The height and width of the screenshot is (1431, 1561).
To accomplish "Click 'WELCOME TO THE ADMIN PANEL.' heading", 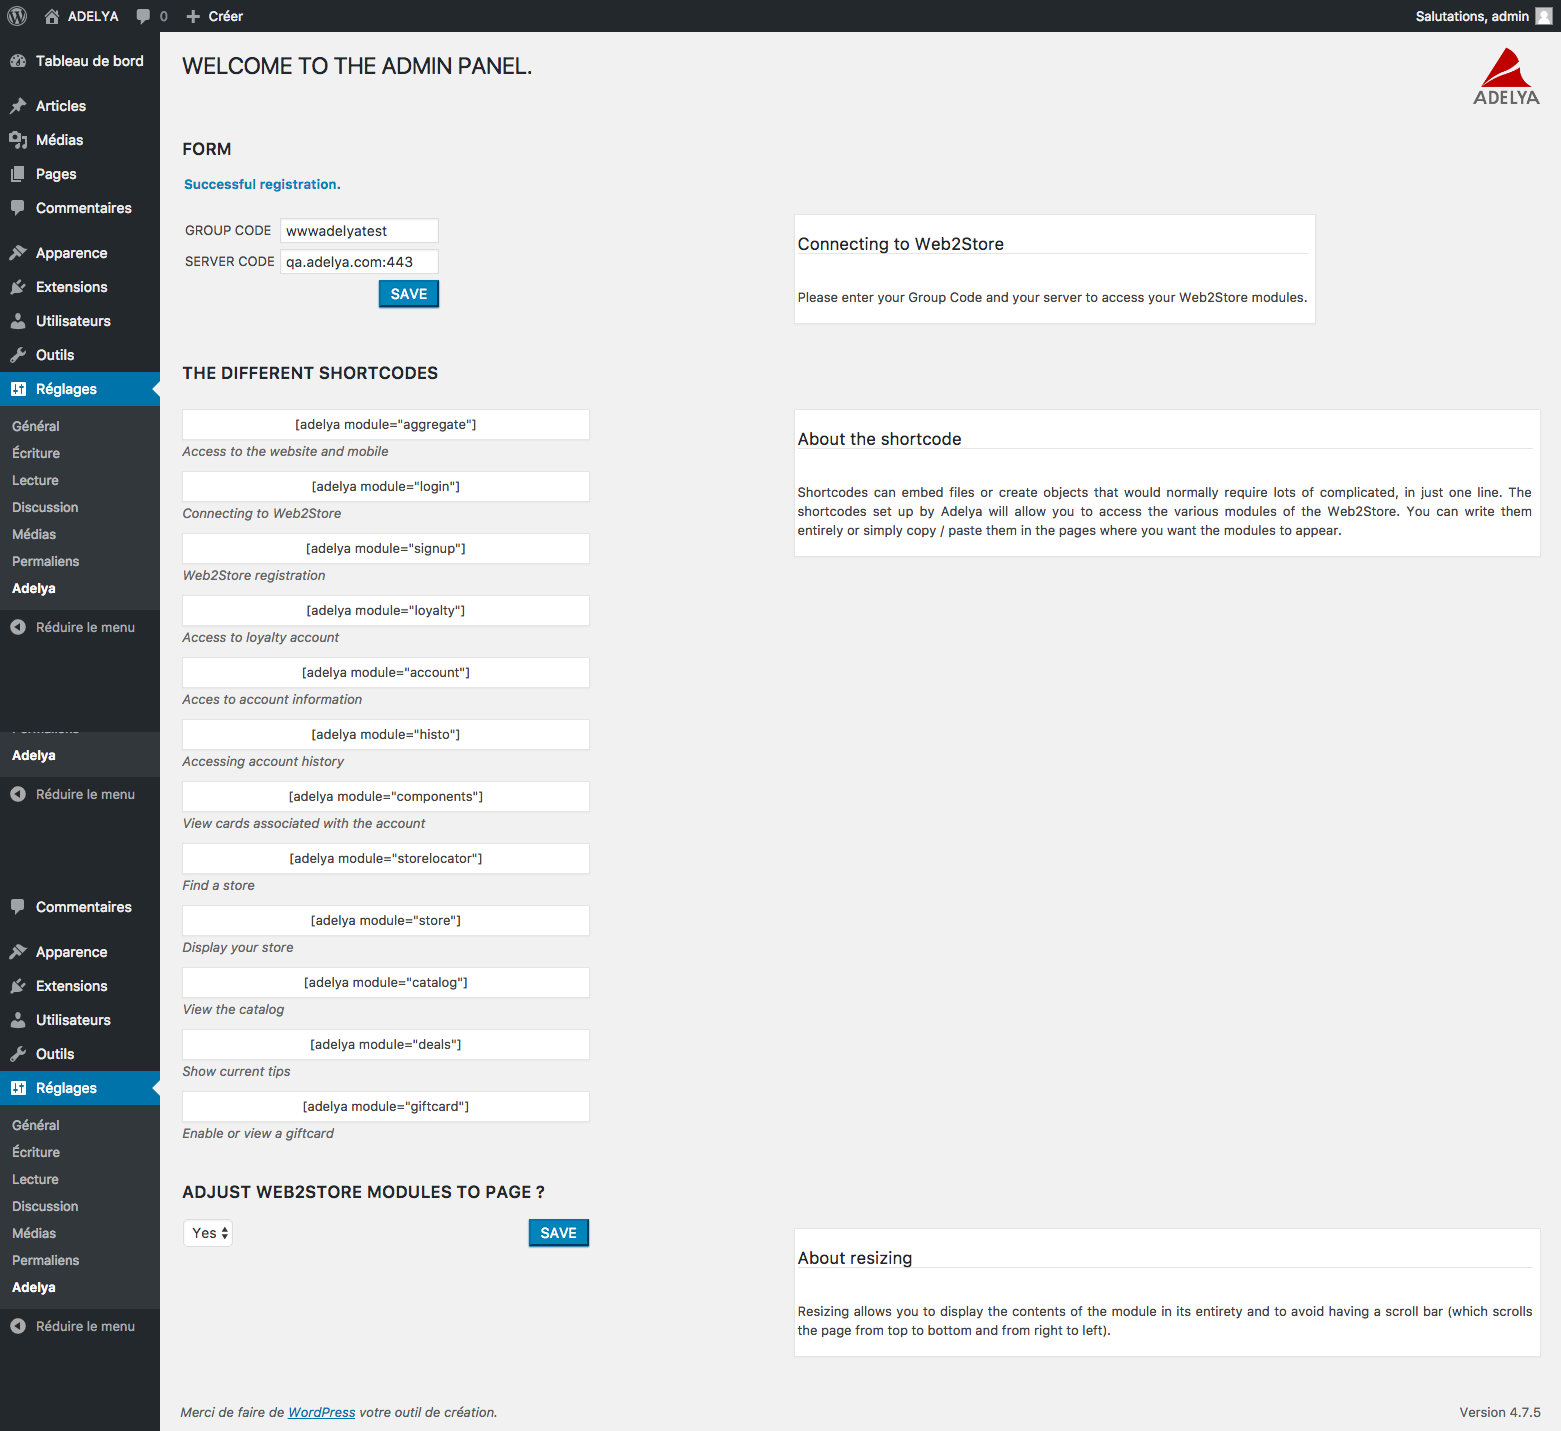I will point(357,66).
